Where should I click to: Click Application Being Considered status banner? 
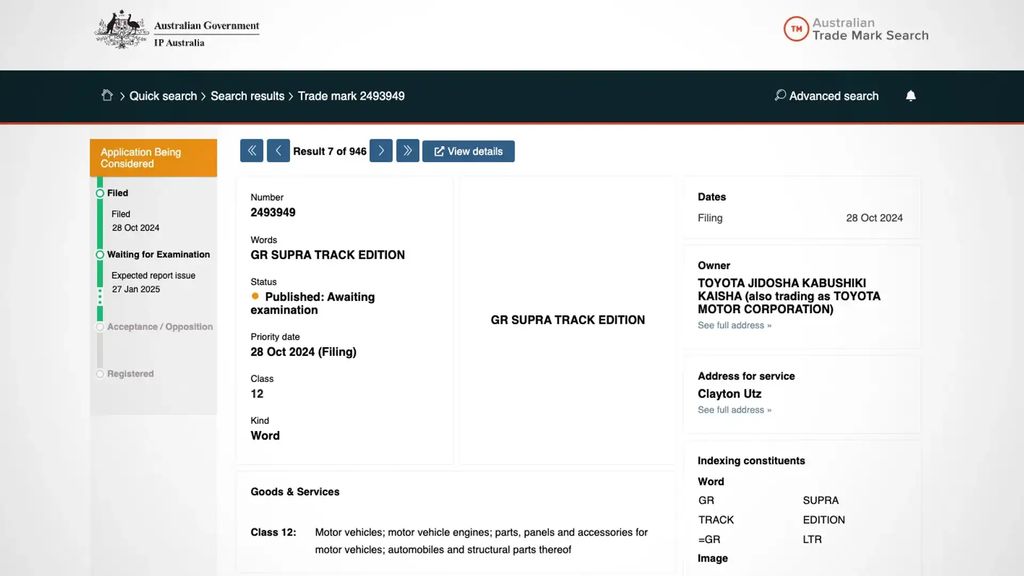click(153, 158)
